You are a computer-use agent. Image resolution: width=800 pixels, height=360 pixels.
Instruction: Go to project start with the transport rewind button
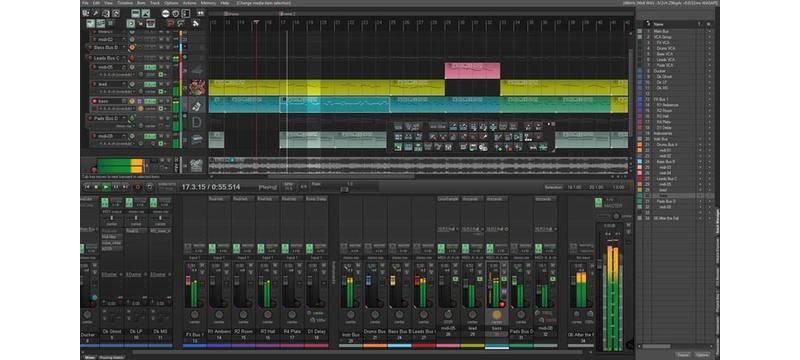pos(87,187)
